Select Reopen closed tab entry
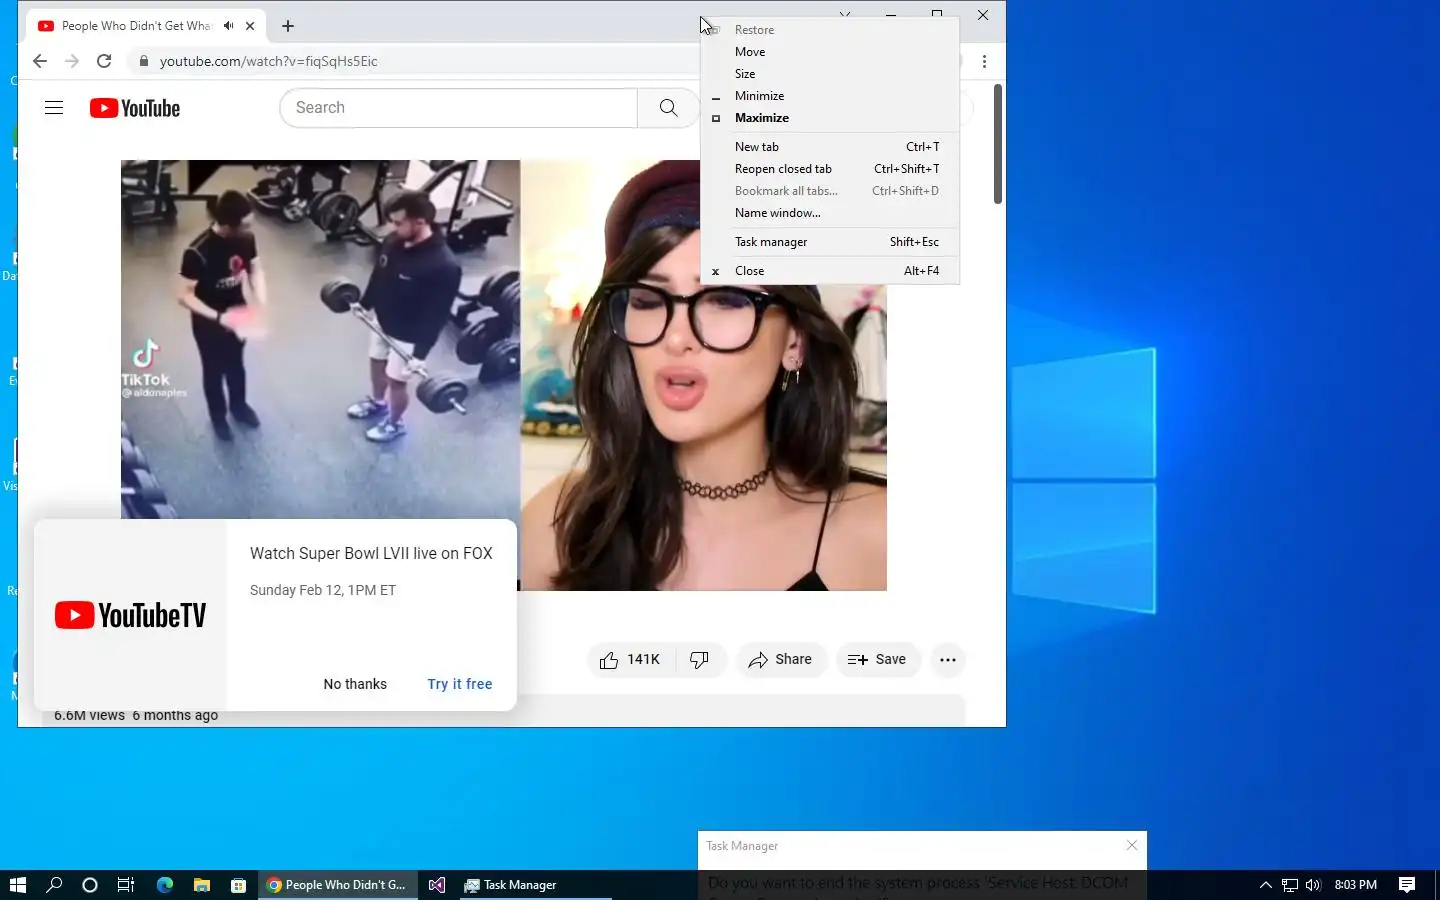1440x900 pixels. [830, 169]
